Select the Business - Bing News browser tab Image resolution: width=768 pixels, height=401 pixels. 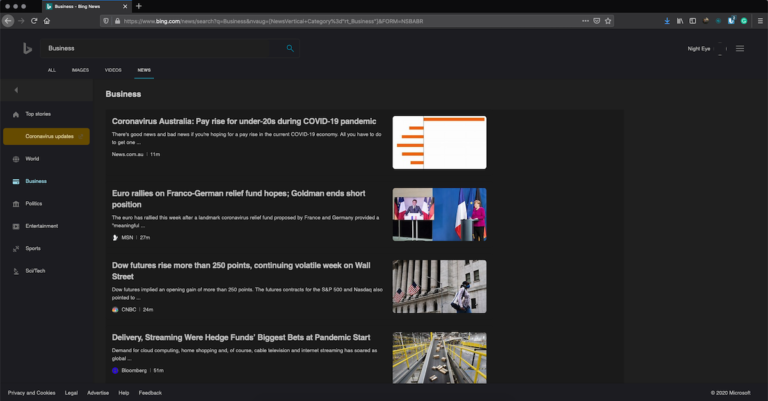pos(86,6)
